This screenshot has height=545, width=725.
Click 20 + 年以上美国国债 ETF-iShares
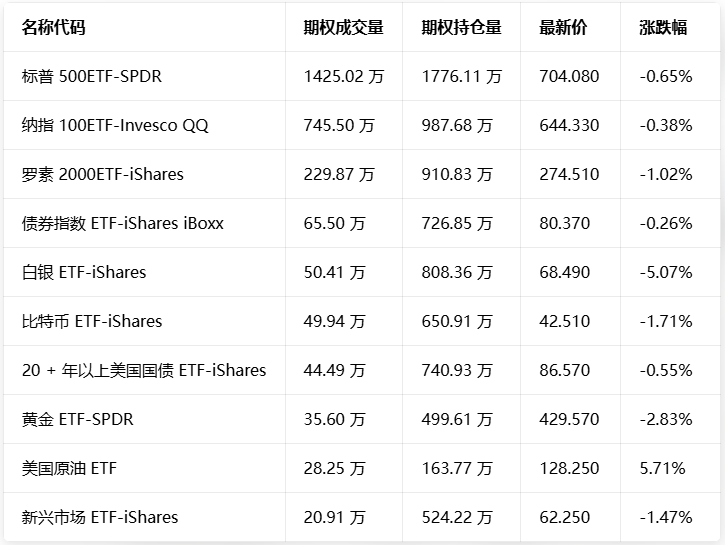click(144, 370)
